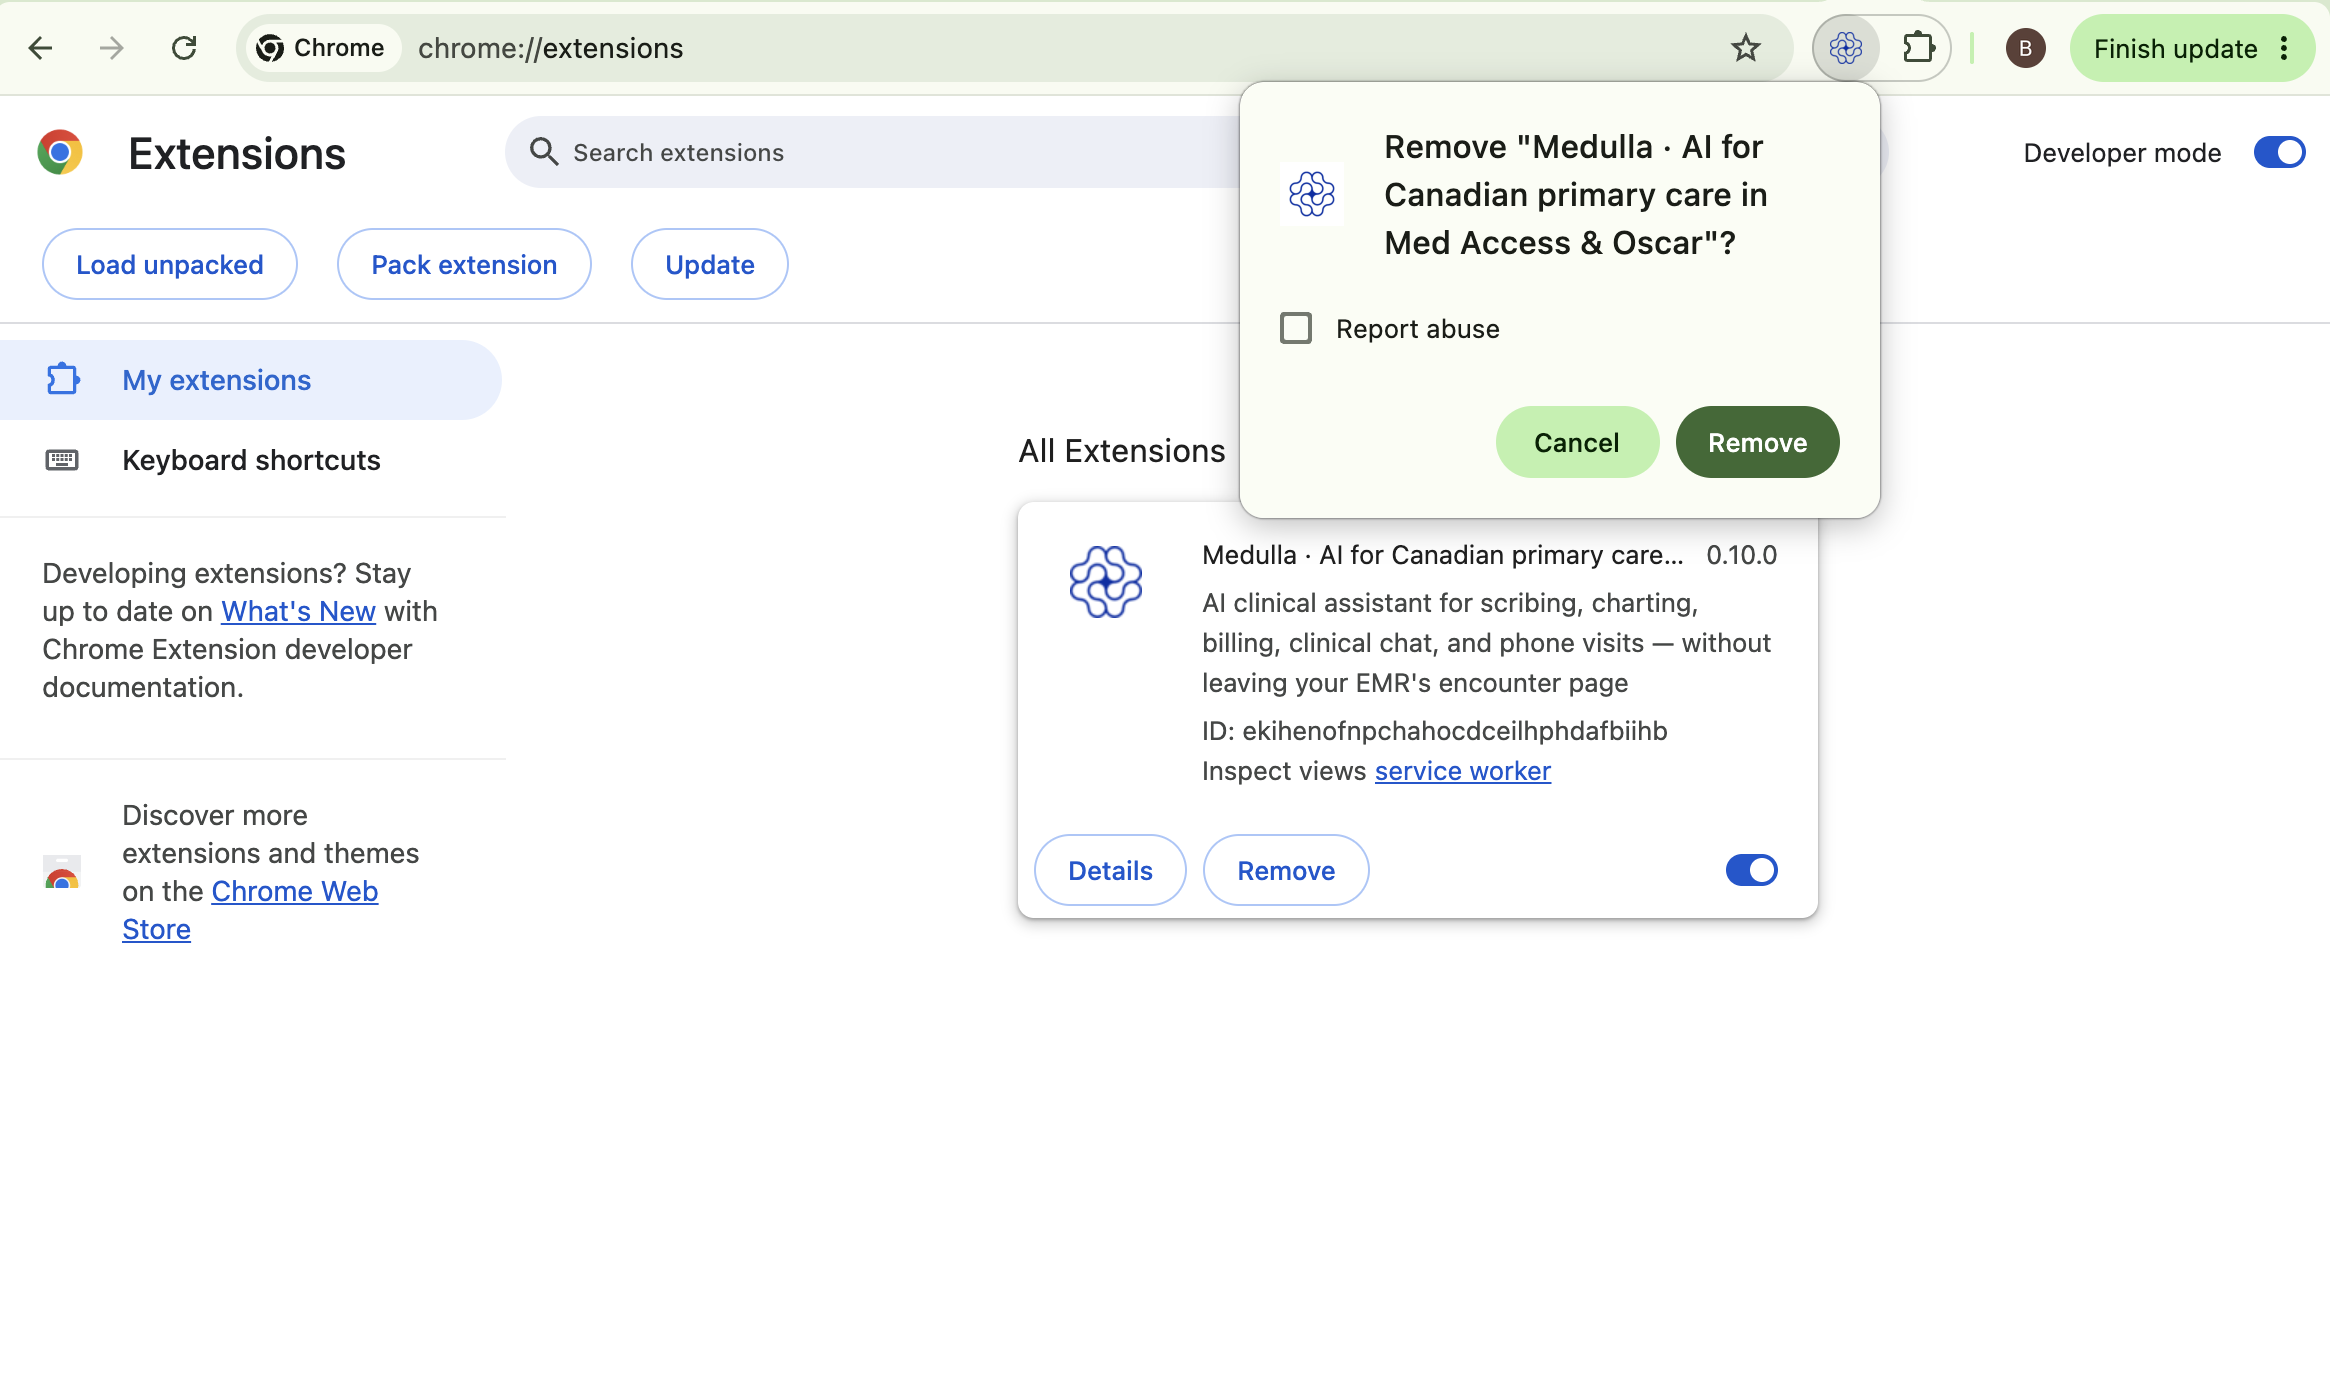Select My extensions in the sidebar
The width and height of the screenshot is (2330, 1378).
[x=250, y=380]
